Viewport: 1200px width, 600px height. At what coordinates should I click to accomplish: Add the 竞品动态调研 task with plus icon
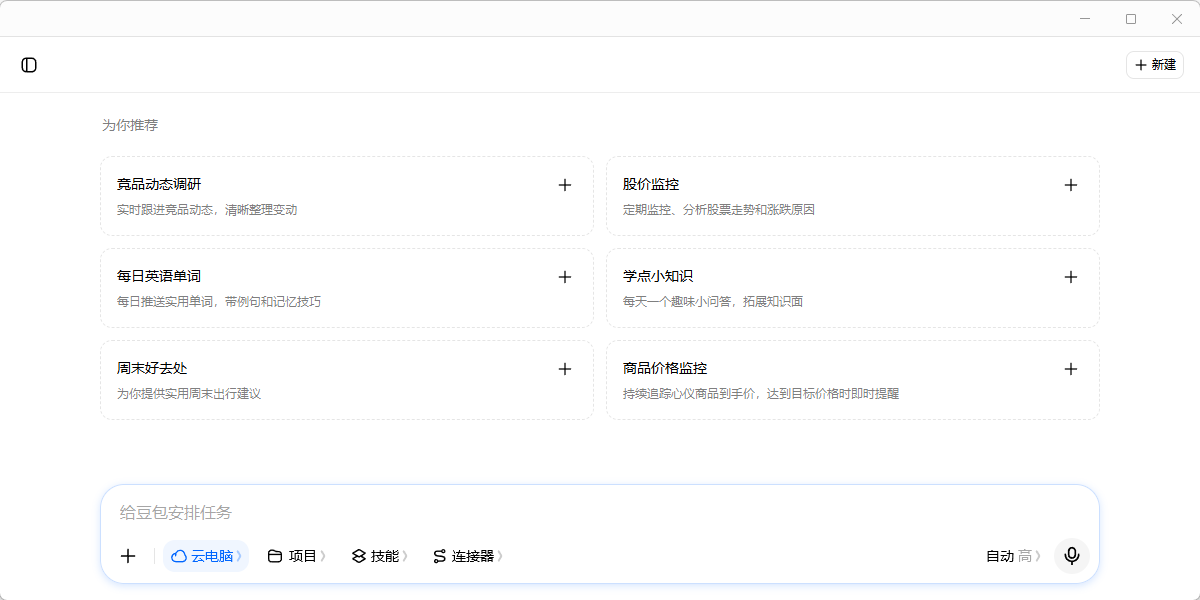coord(565,185)
